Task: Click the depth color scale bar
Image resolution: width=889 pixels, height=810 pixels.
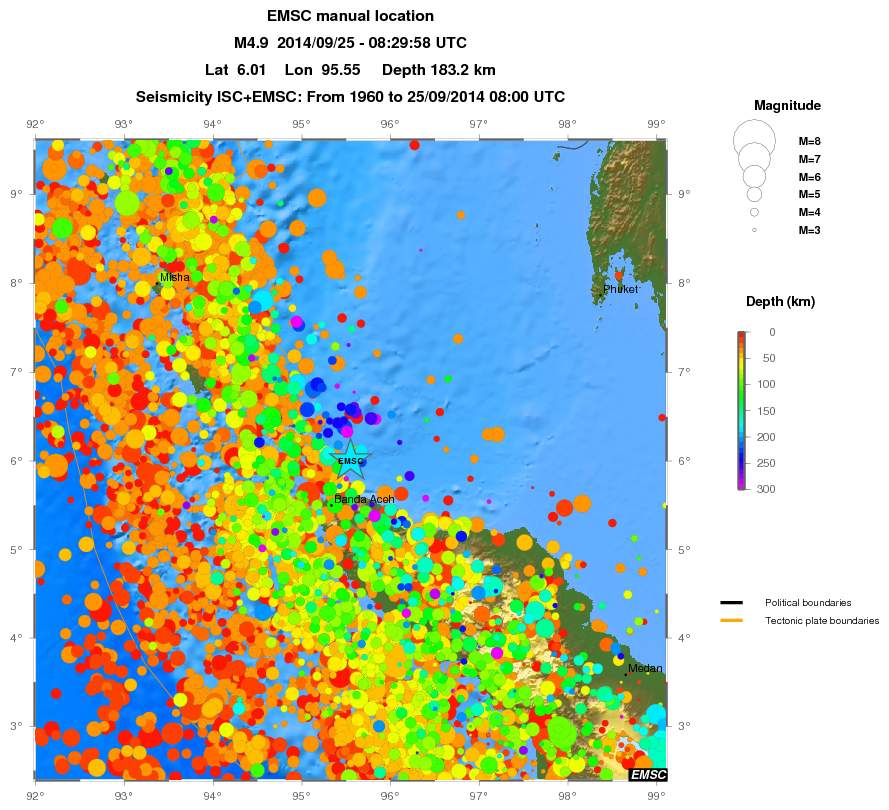Action: 742,410
